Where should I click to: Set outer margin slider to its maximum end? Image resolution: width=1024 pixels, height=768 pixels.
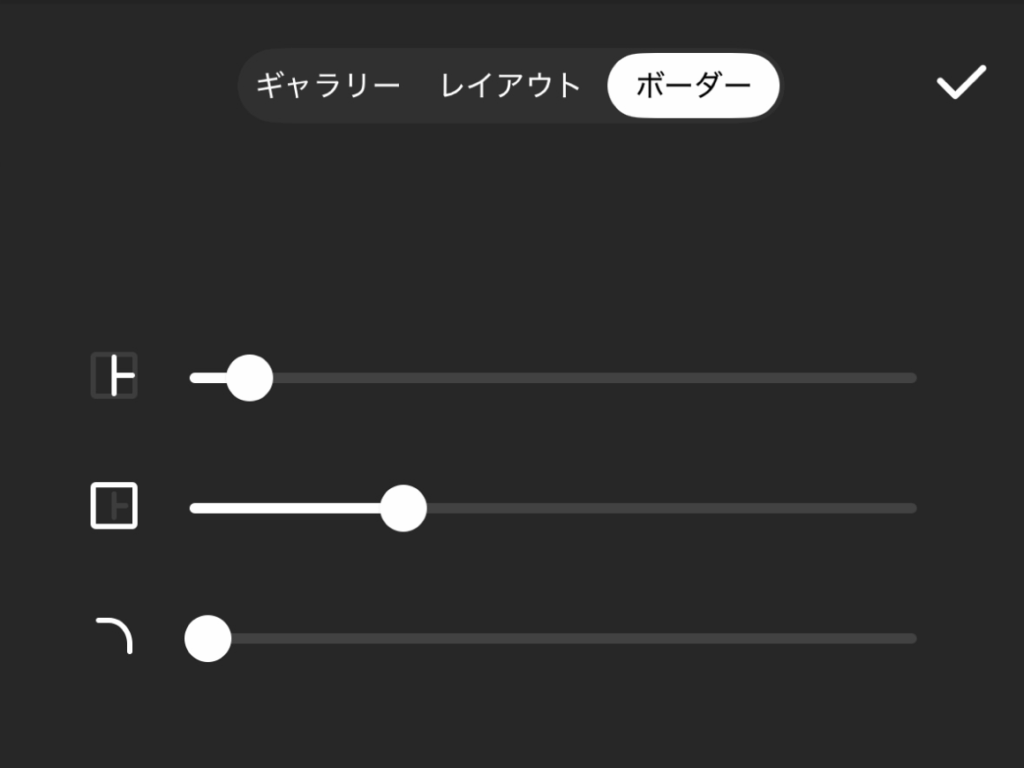pyautogui.click(x=913, y=508)
